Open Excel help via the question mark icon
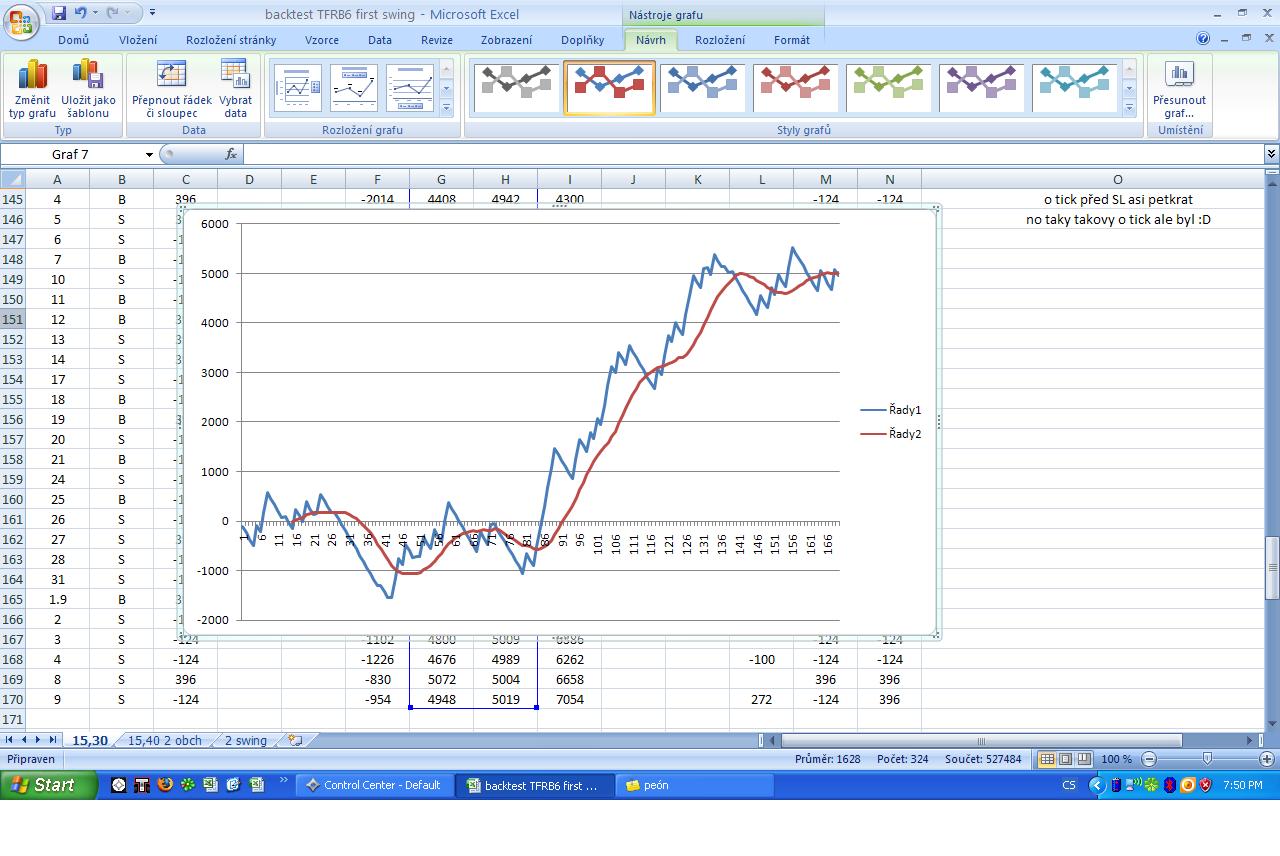 click(1203, 39)
